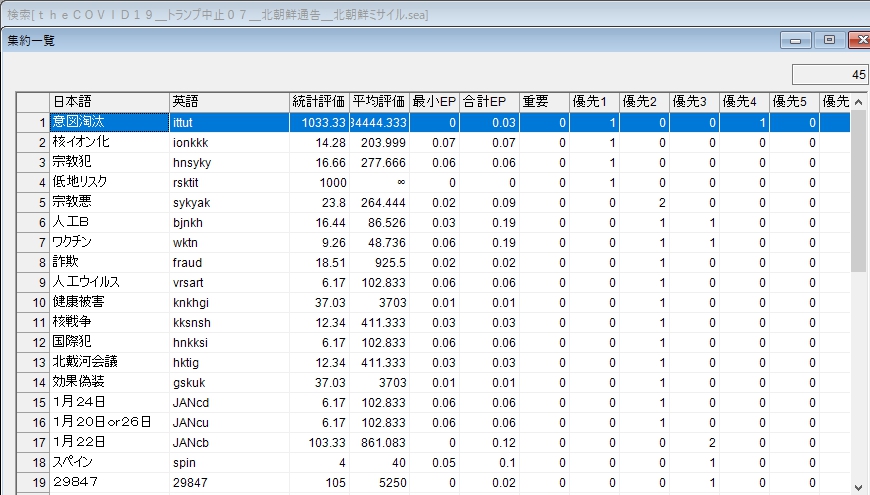870x495 pixels.
Task: Select the ワクチン cell
Action: [109, 242]
